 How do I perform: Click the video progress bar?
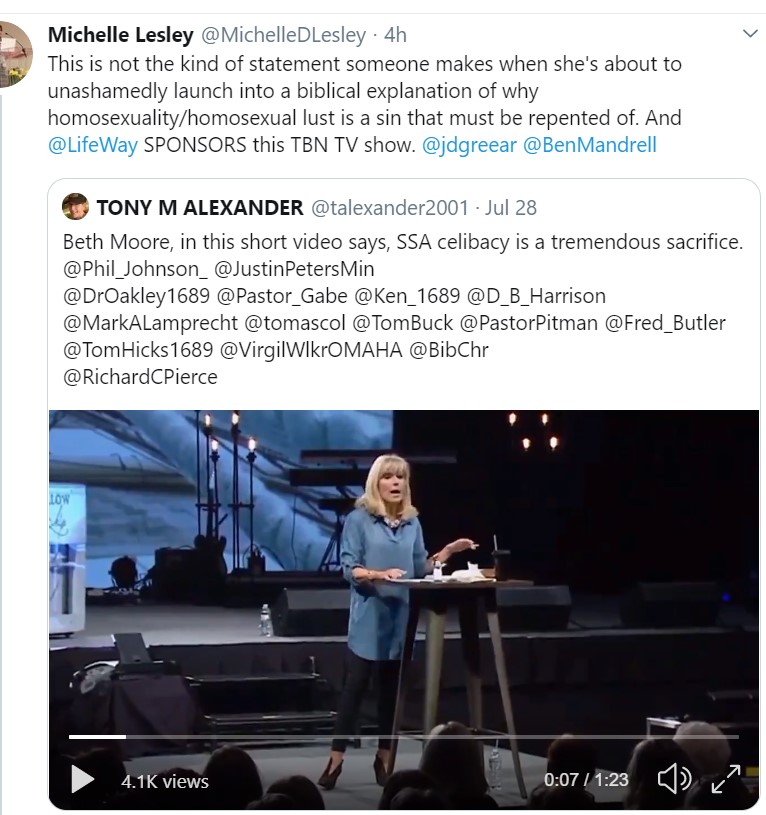[x=400, y=737]
